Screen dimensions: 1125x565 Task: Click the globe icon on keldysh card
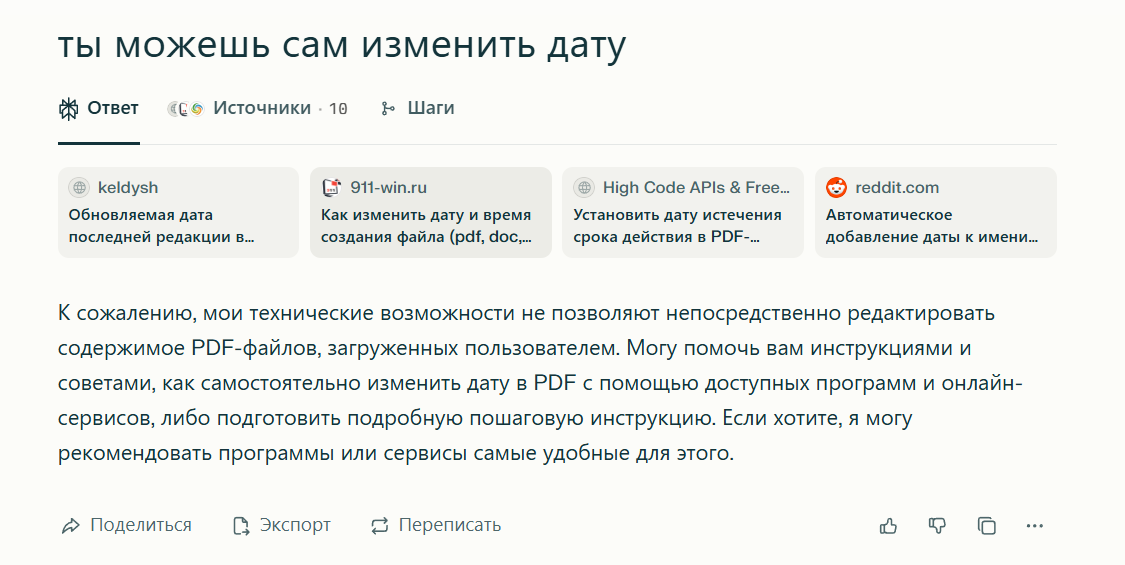click(79, 188)
